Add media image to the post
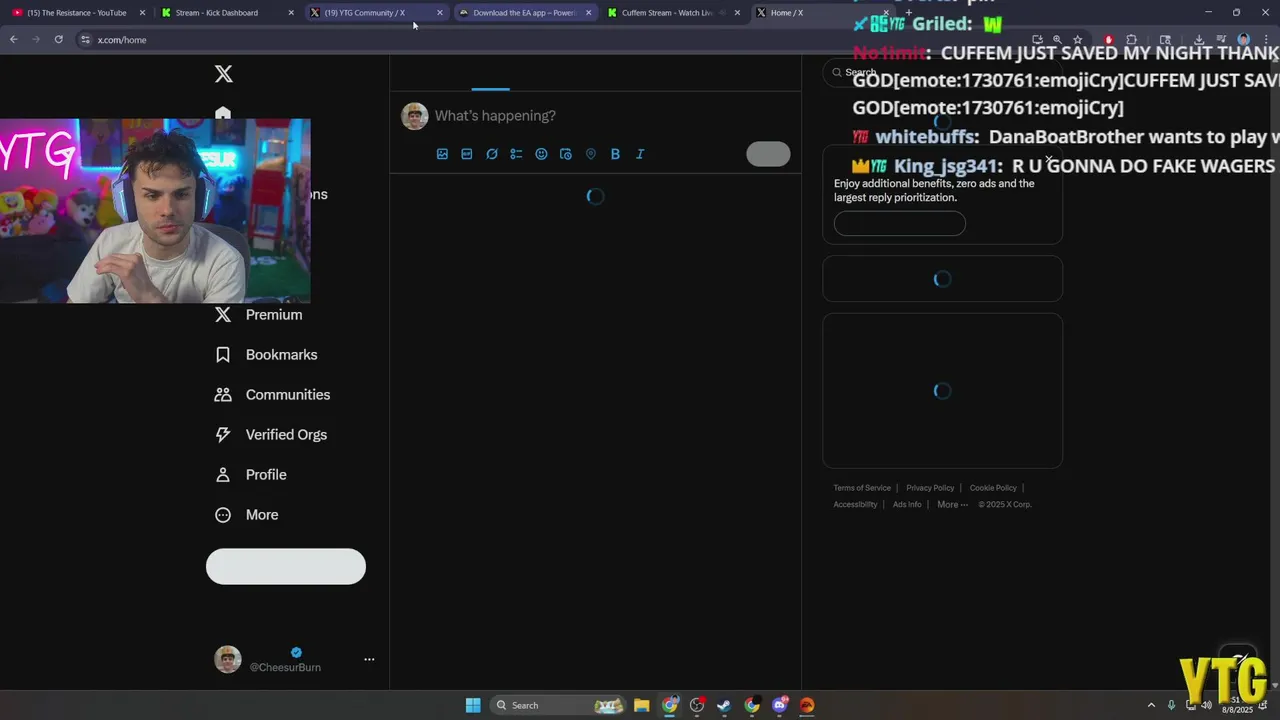The height and width of the screenshot is (720, 1280). click(x=442, y=154)
